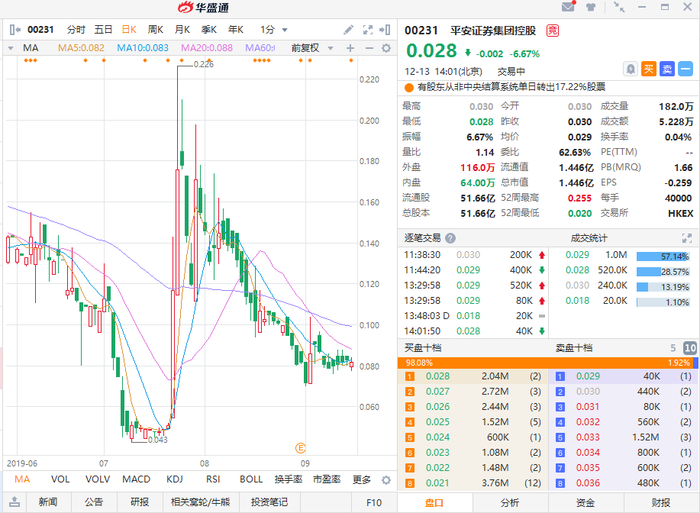The width and height of the screenshot is (700, 513).
Task: Open indicator settings gear beside 更多
Action: (386, 480)
